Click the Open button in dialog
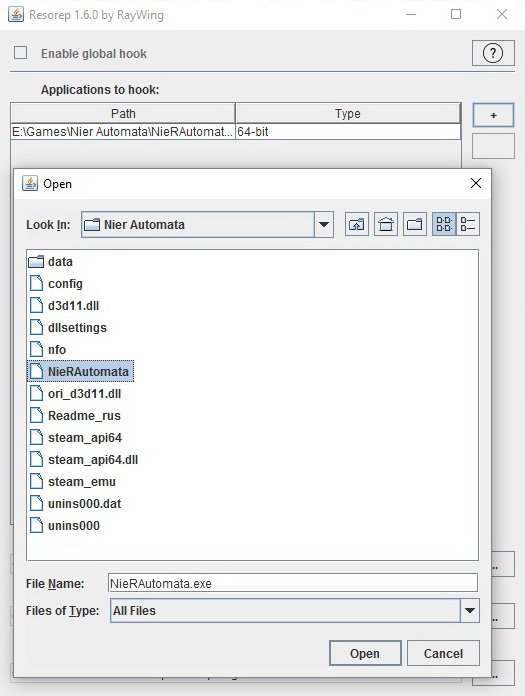Image resolution: width=525 pixels, height=696 pixels. [365, 653]
